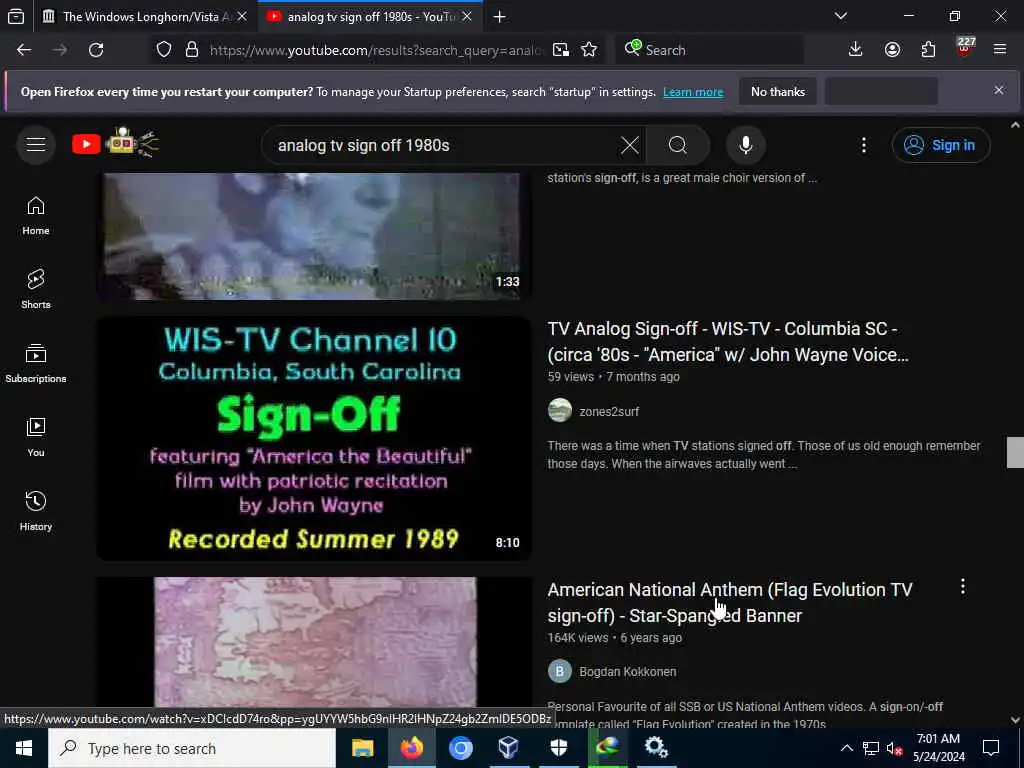Image resolution: width=1024 pixels, height=768 pixels.
Task: Open Windows Start menu
Action: point(24,748)
